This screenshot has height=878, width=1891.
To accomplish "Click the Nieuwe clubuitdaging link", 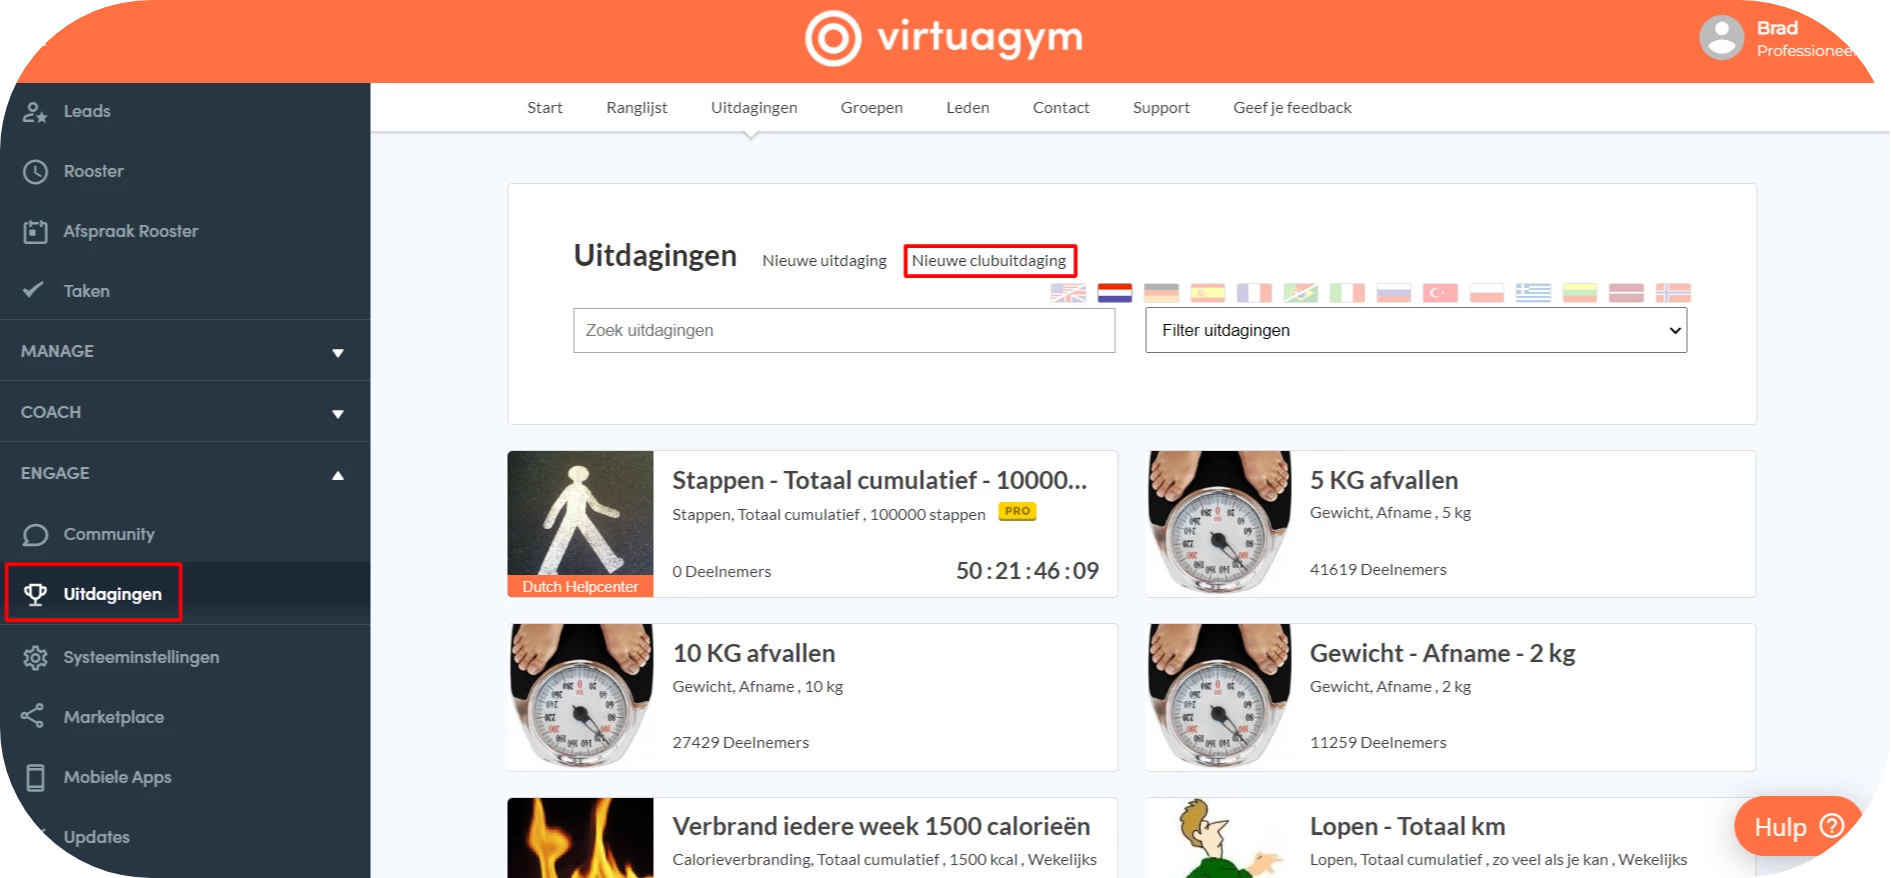I will coord(989,261).
